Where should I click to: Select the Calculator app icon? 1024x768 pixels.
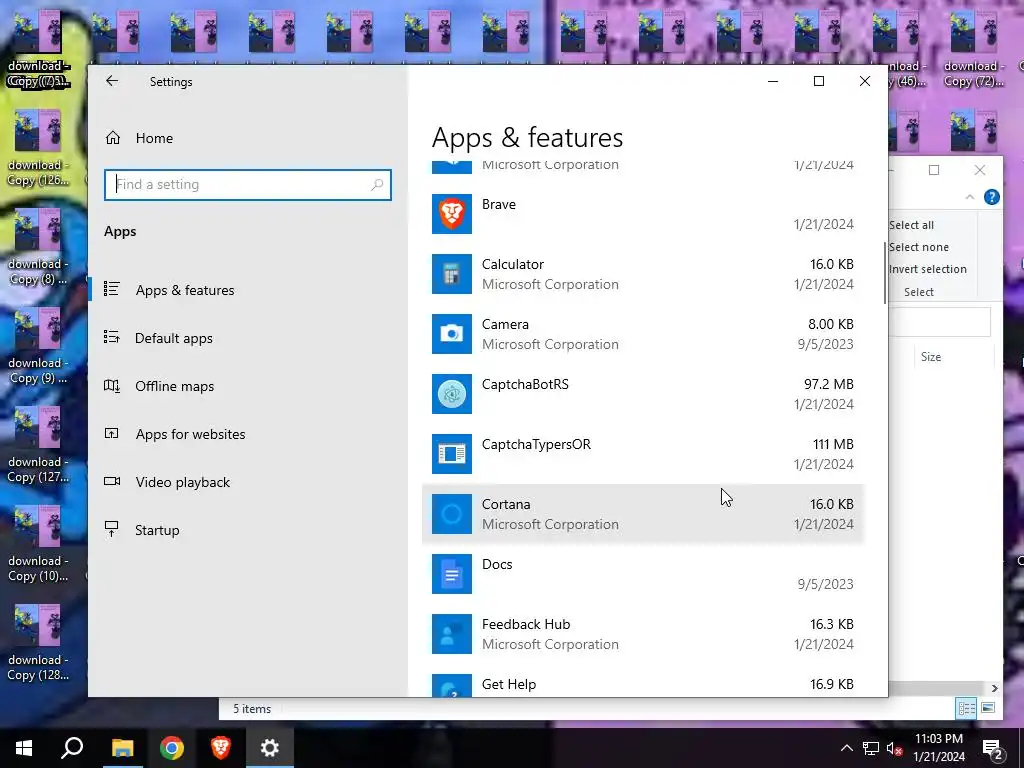(452, 274)
